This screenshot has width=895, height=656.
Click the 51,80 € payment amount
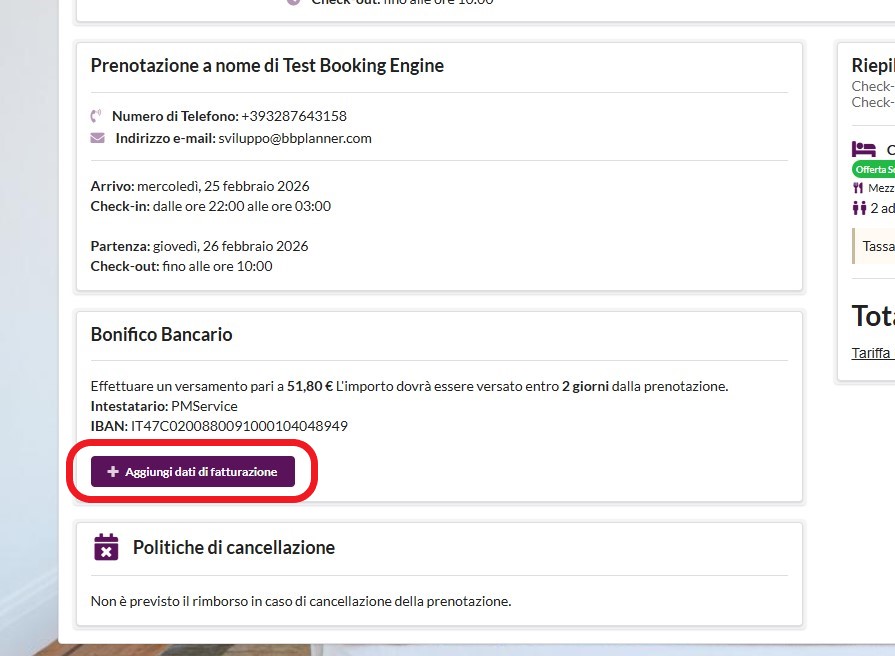pyautogui.click(x=310, y=386)
